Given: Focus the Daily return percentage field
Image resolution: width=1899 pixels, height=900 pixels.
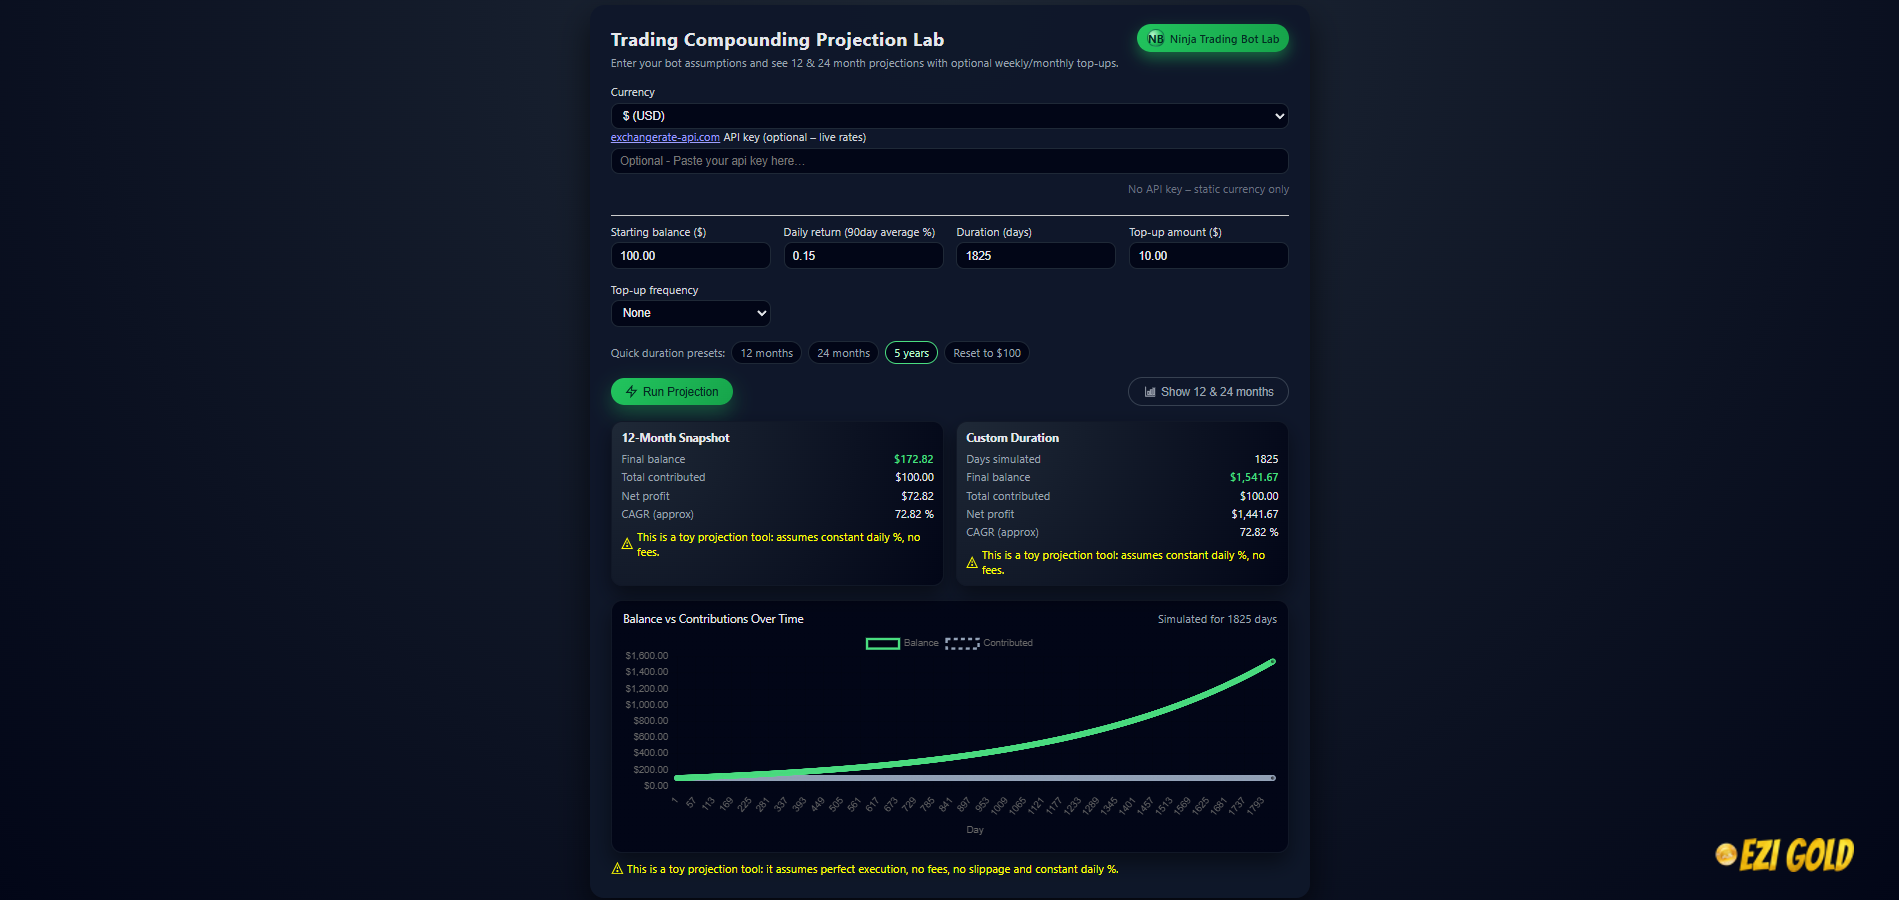Looking at the screenshot, I should click(862, 256).
